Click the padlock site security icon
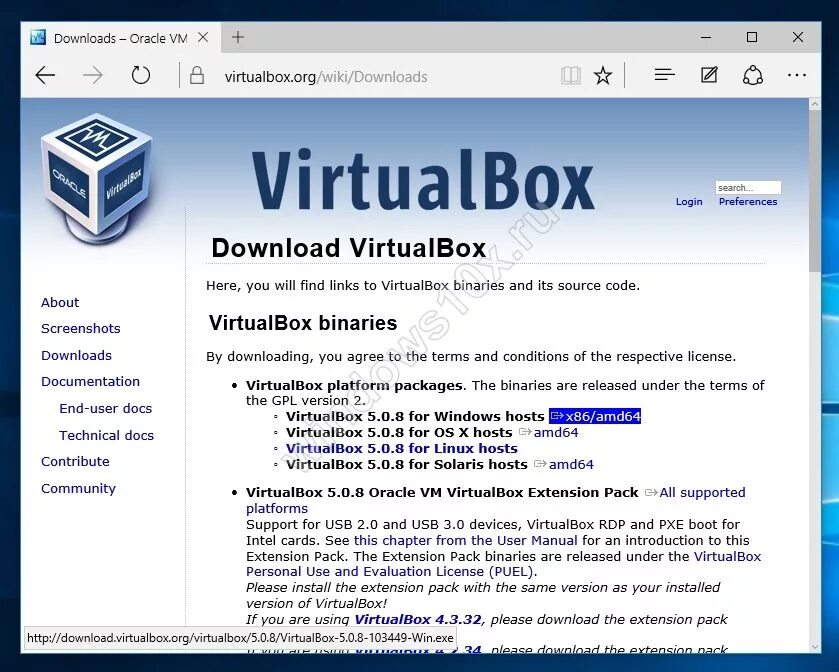Viewport: 839px width, 672px height. point(197,75)
